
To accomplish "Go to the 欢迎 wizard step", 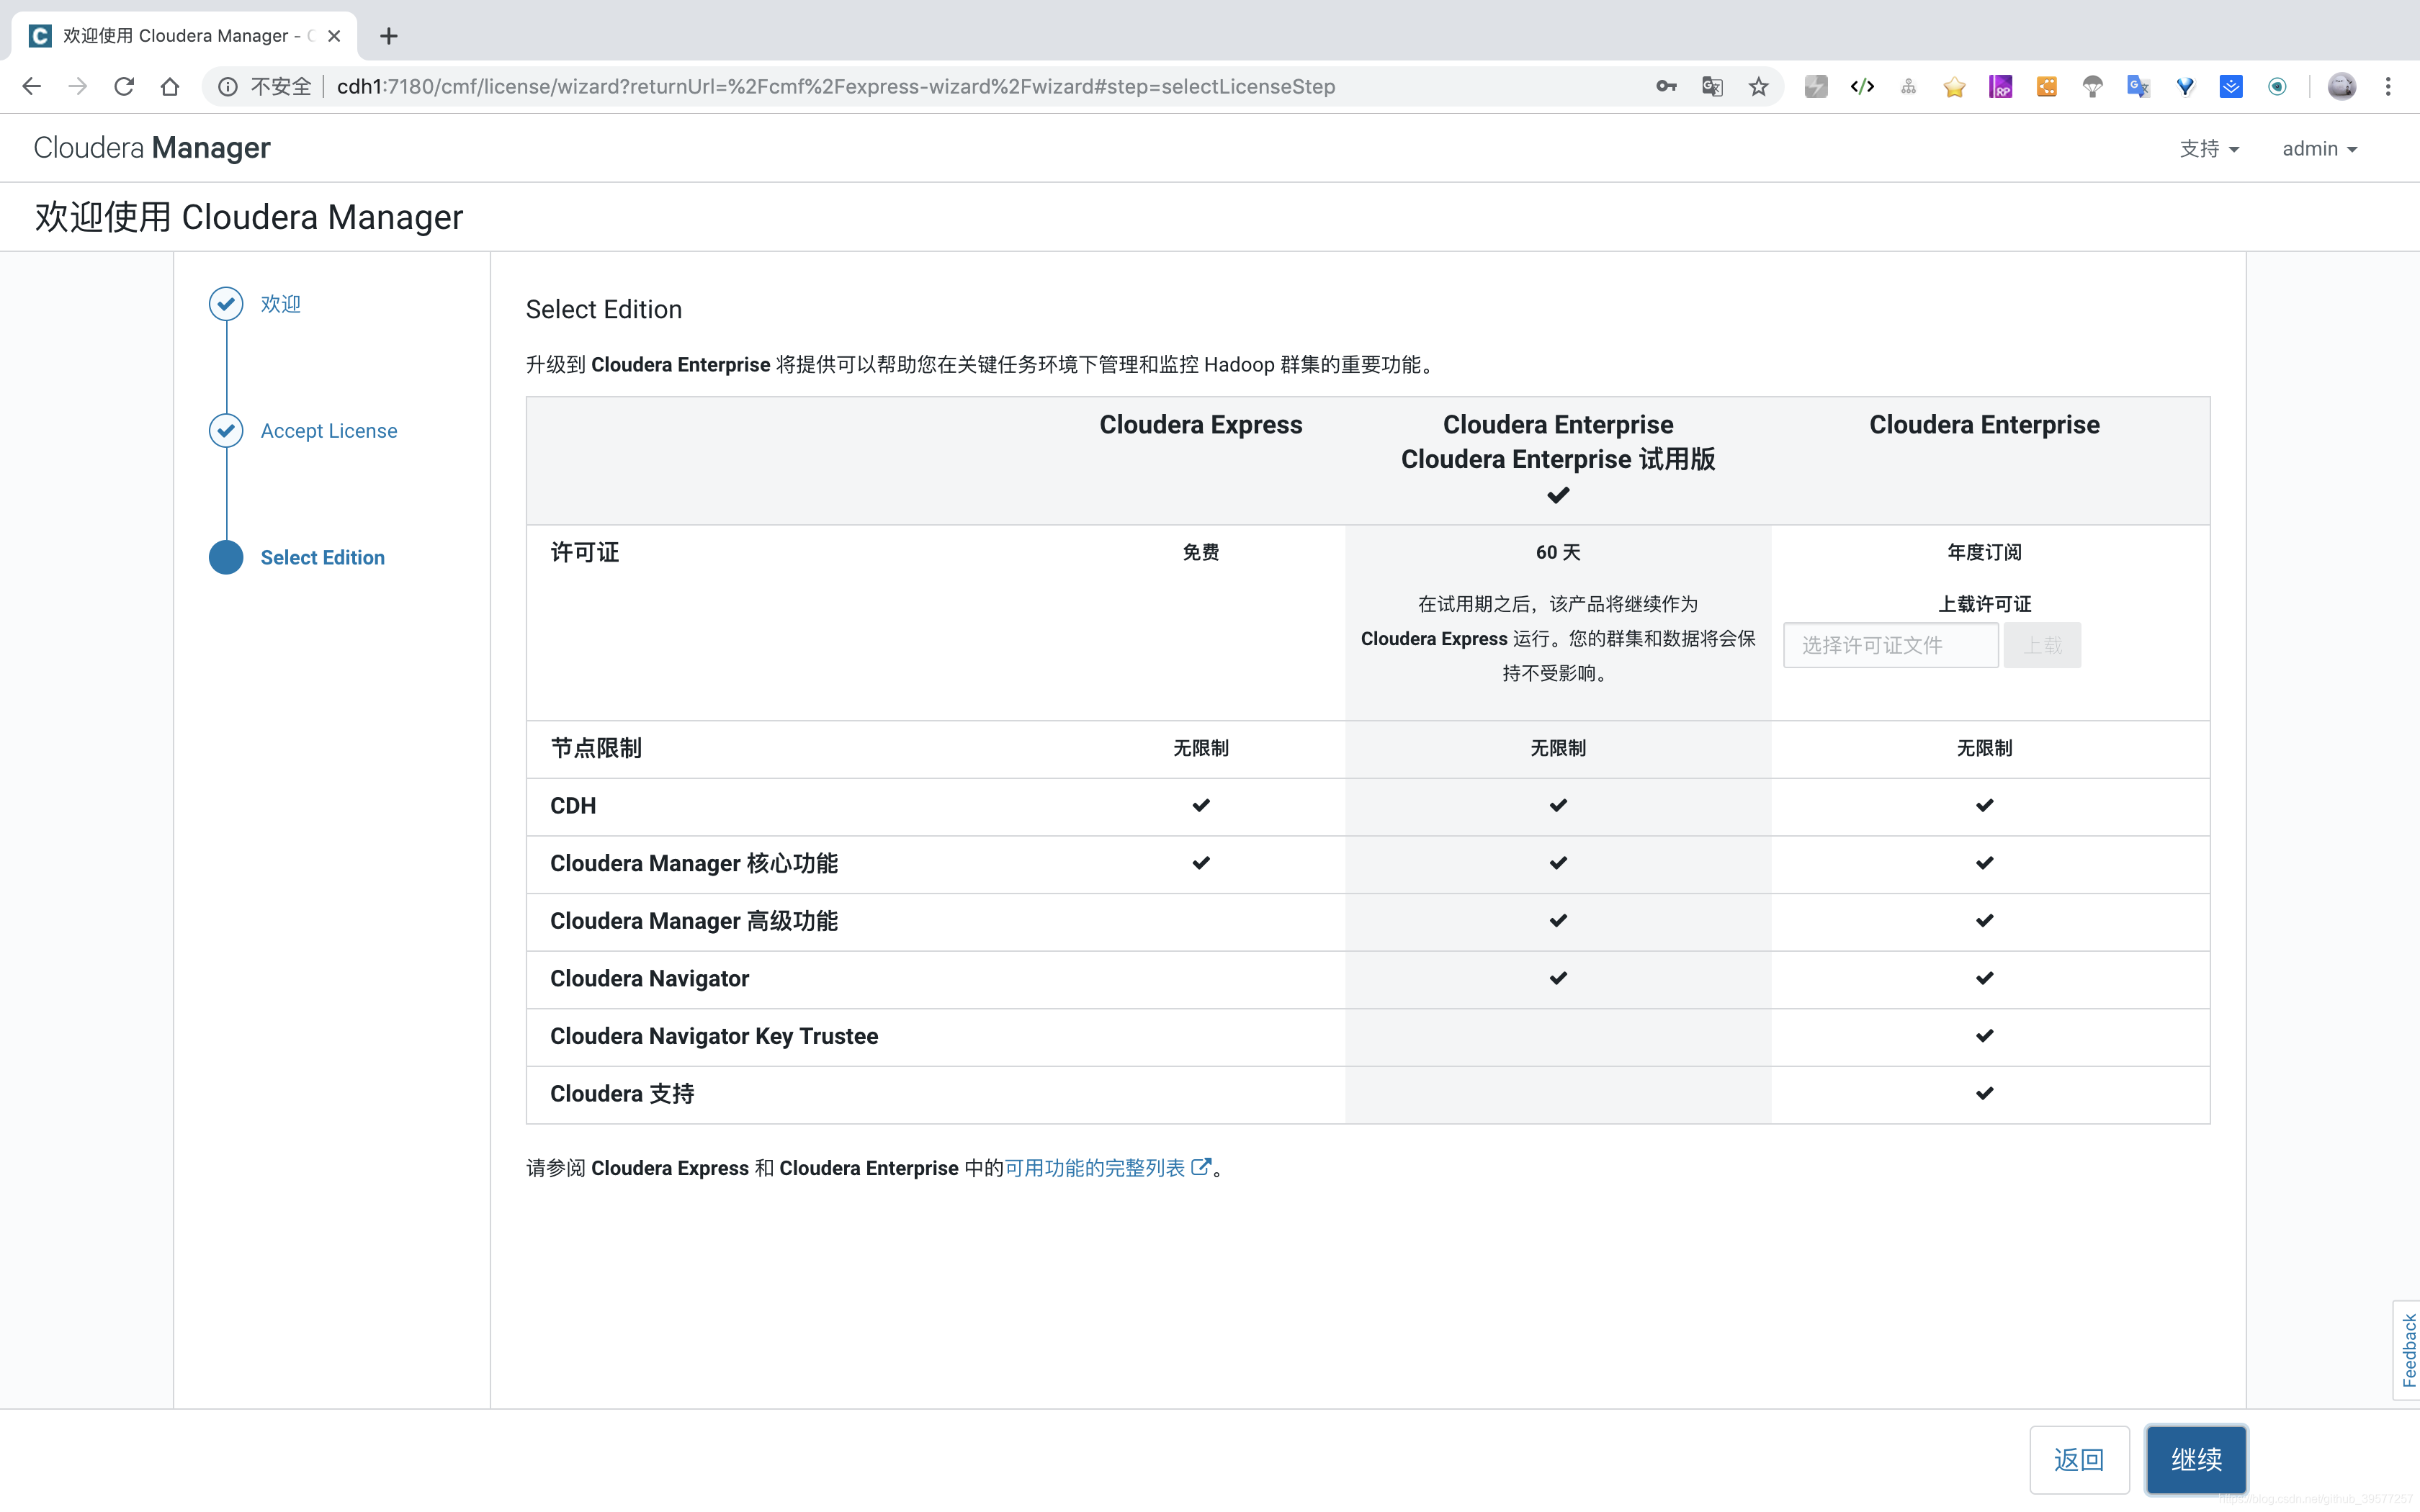I will pos(281,304).
